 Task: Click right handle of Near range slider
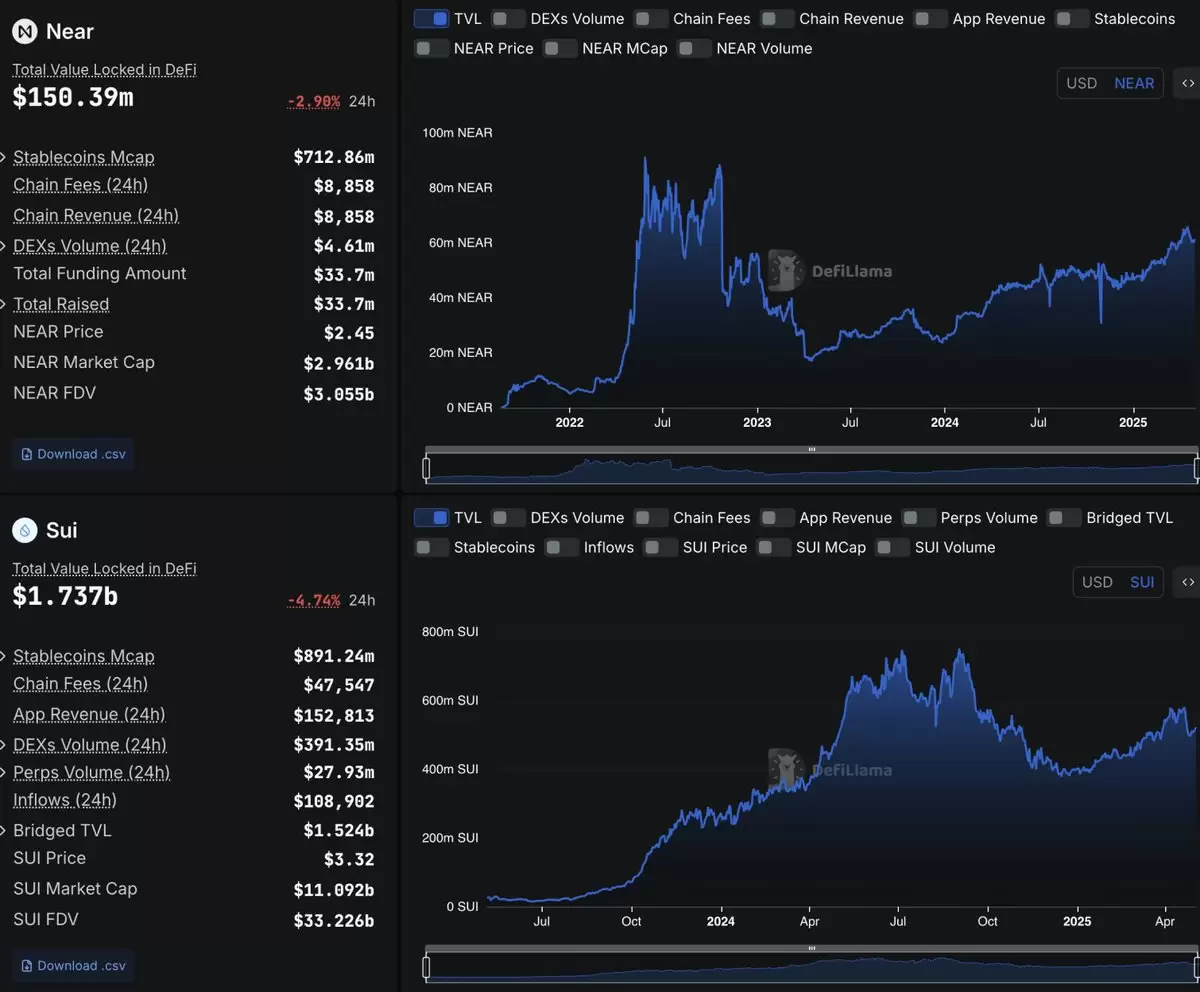1197,468
